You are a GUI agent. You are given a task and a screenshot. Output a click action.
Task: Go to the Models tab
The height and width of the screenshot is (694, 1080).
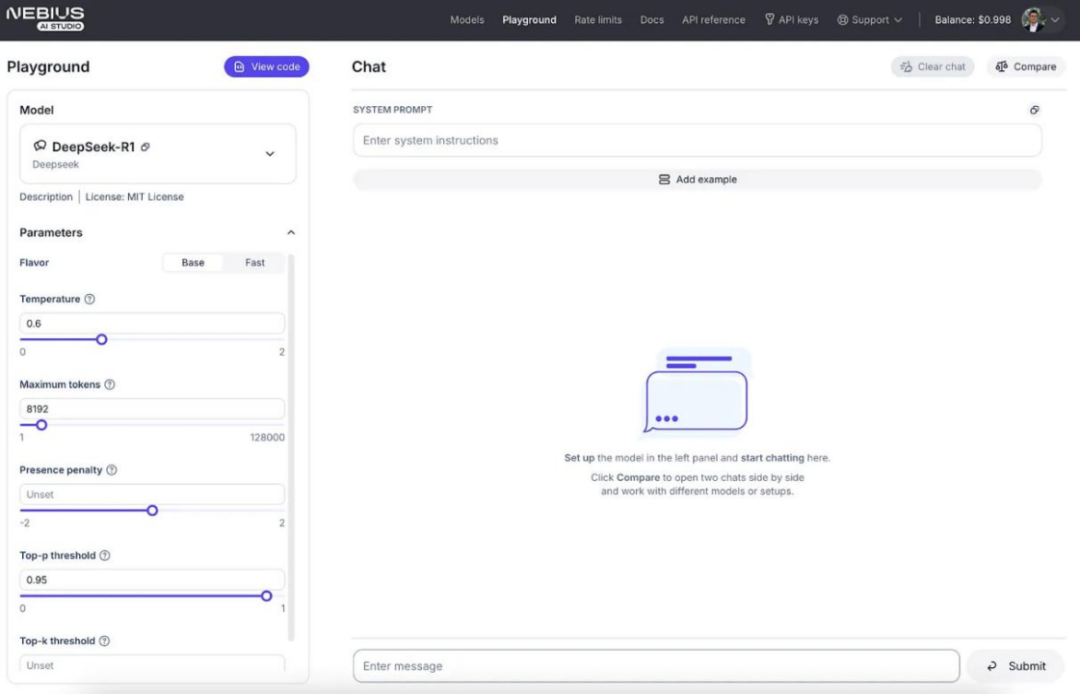[467, 20]
